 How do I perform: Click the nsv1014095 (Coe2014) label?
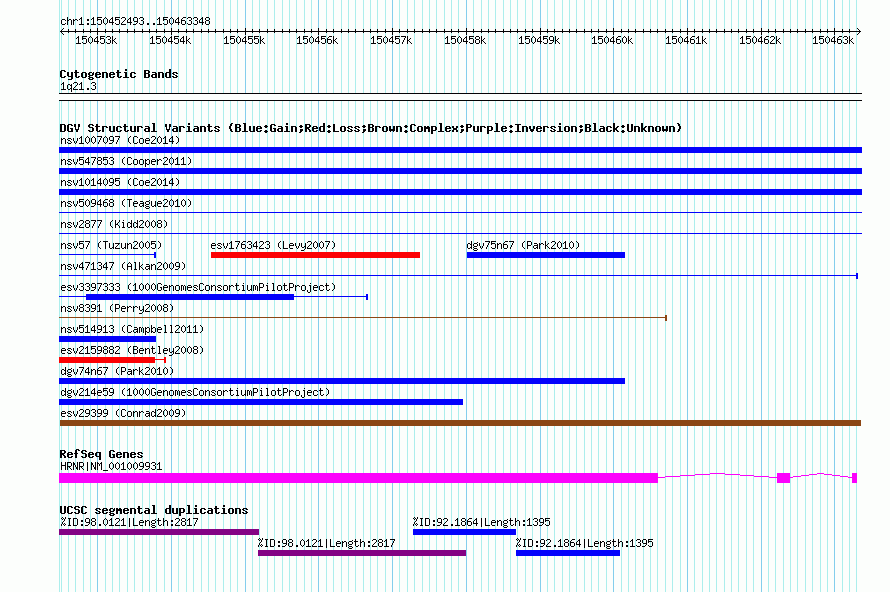pos(120,182)
